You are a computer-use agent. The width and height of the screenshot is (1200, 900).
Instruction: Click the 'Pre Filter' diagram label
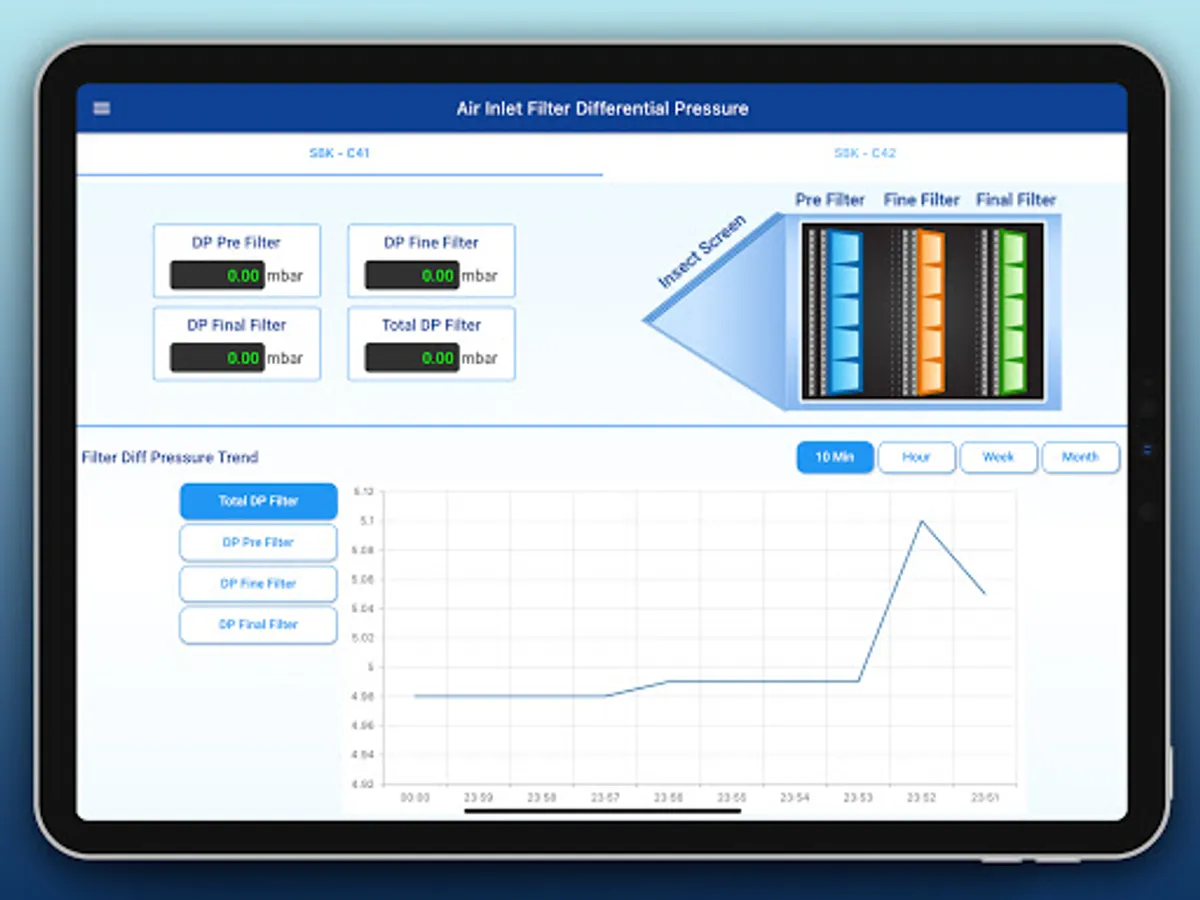830,200
